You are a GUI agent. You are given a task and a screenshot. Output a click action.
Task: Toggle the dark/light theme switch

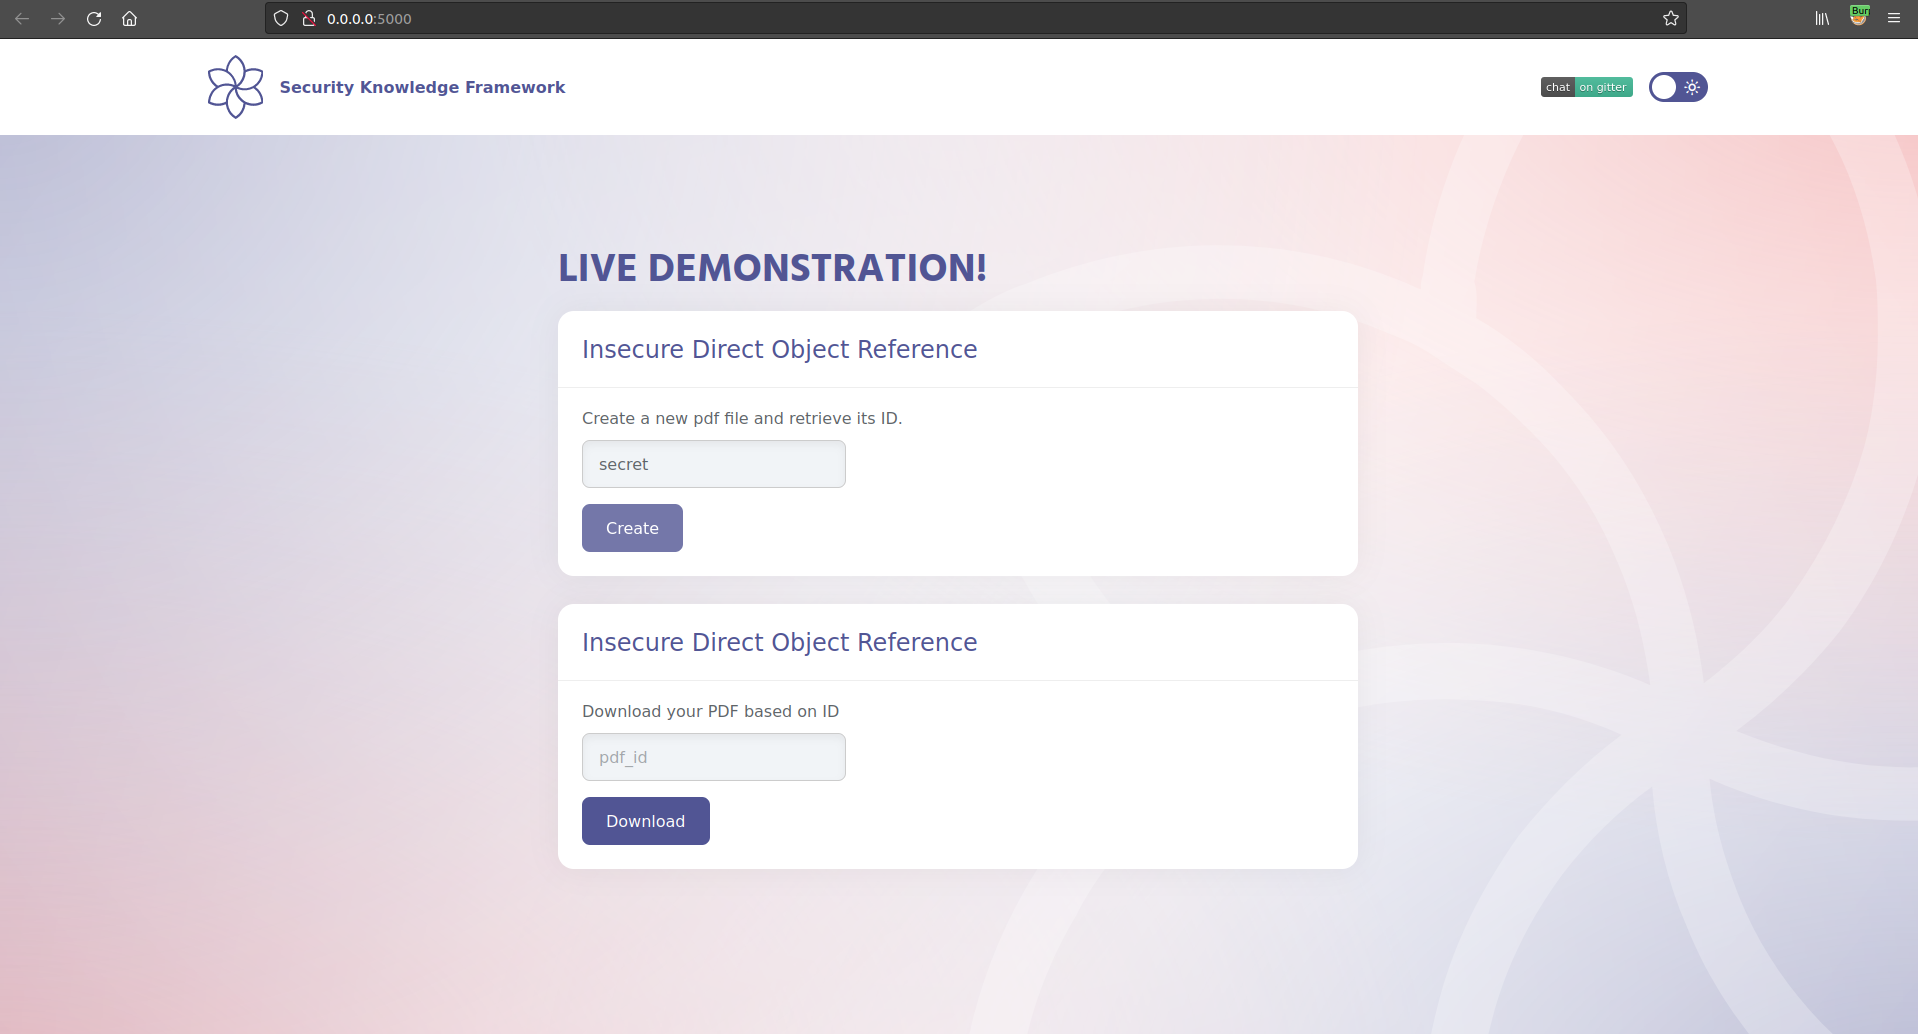click(x=1677, y=87)
